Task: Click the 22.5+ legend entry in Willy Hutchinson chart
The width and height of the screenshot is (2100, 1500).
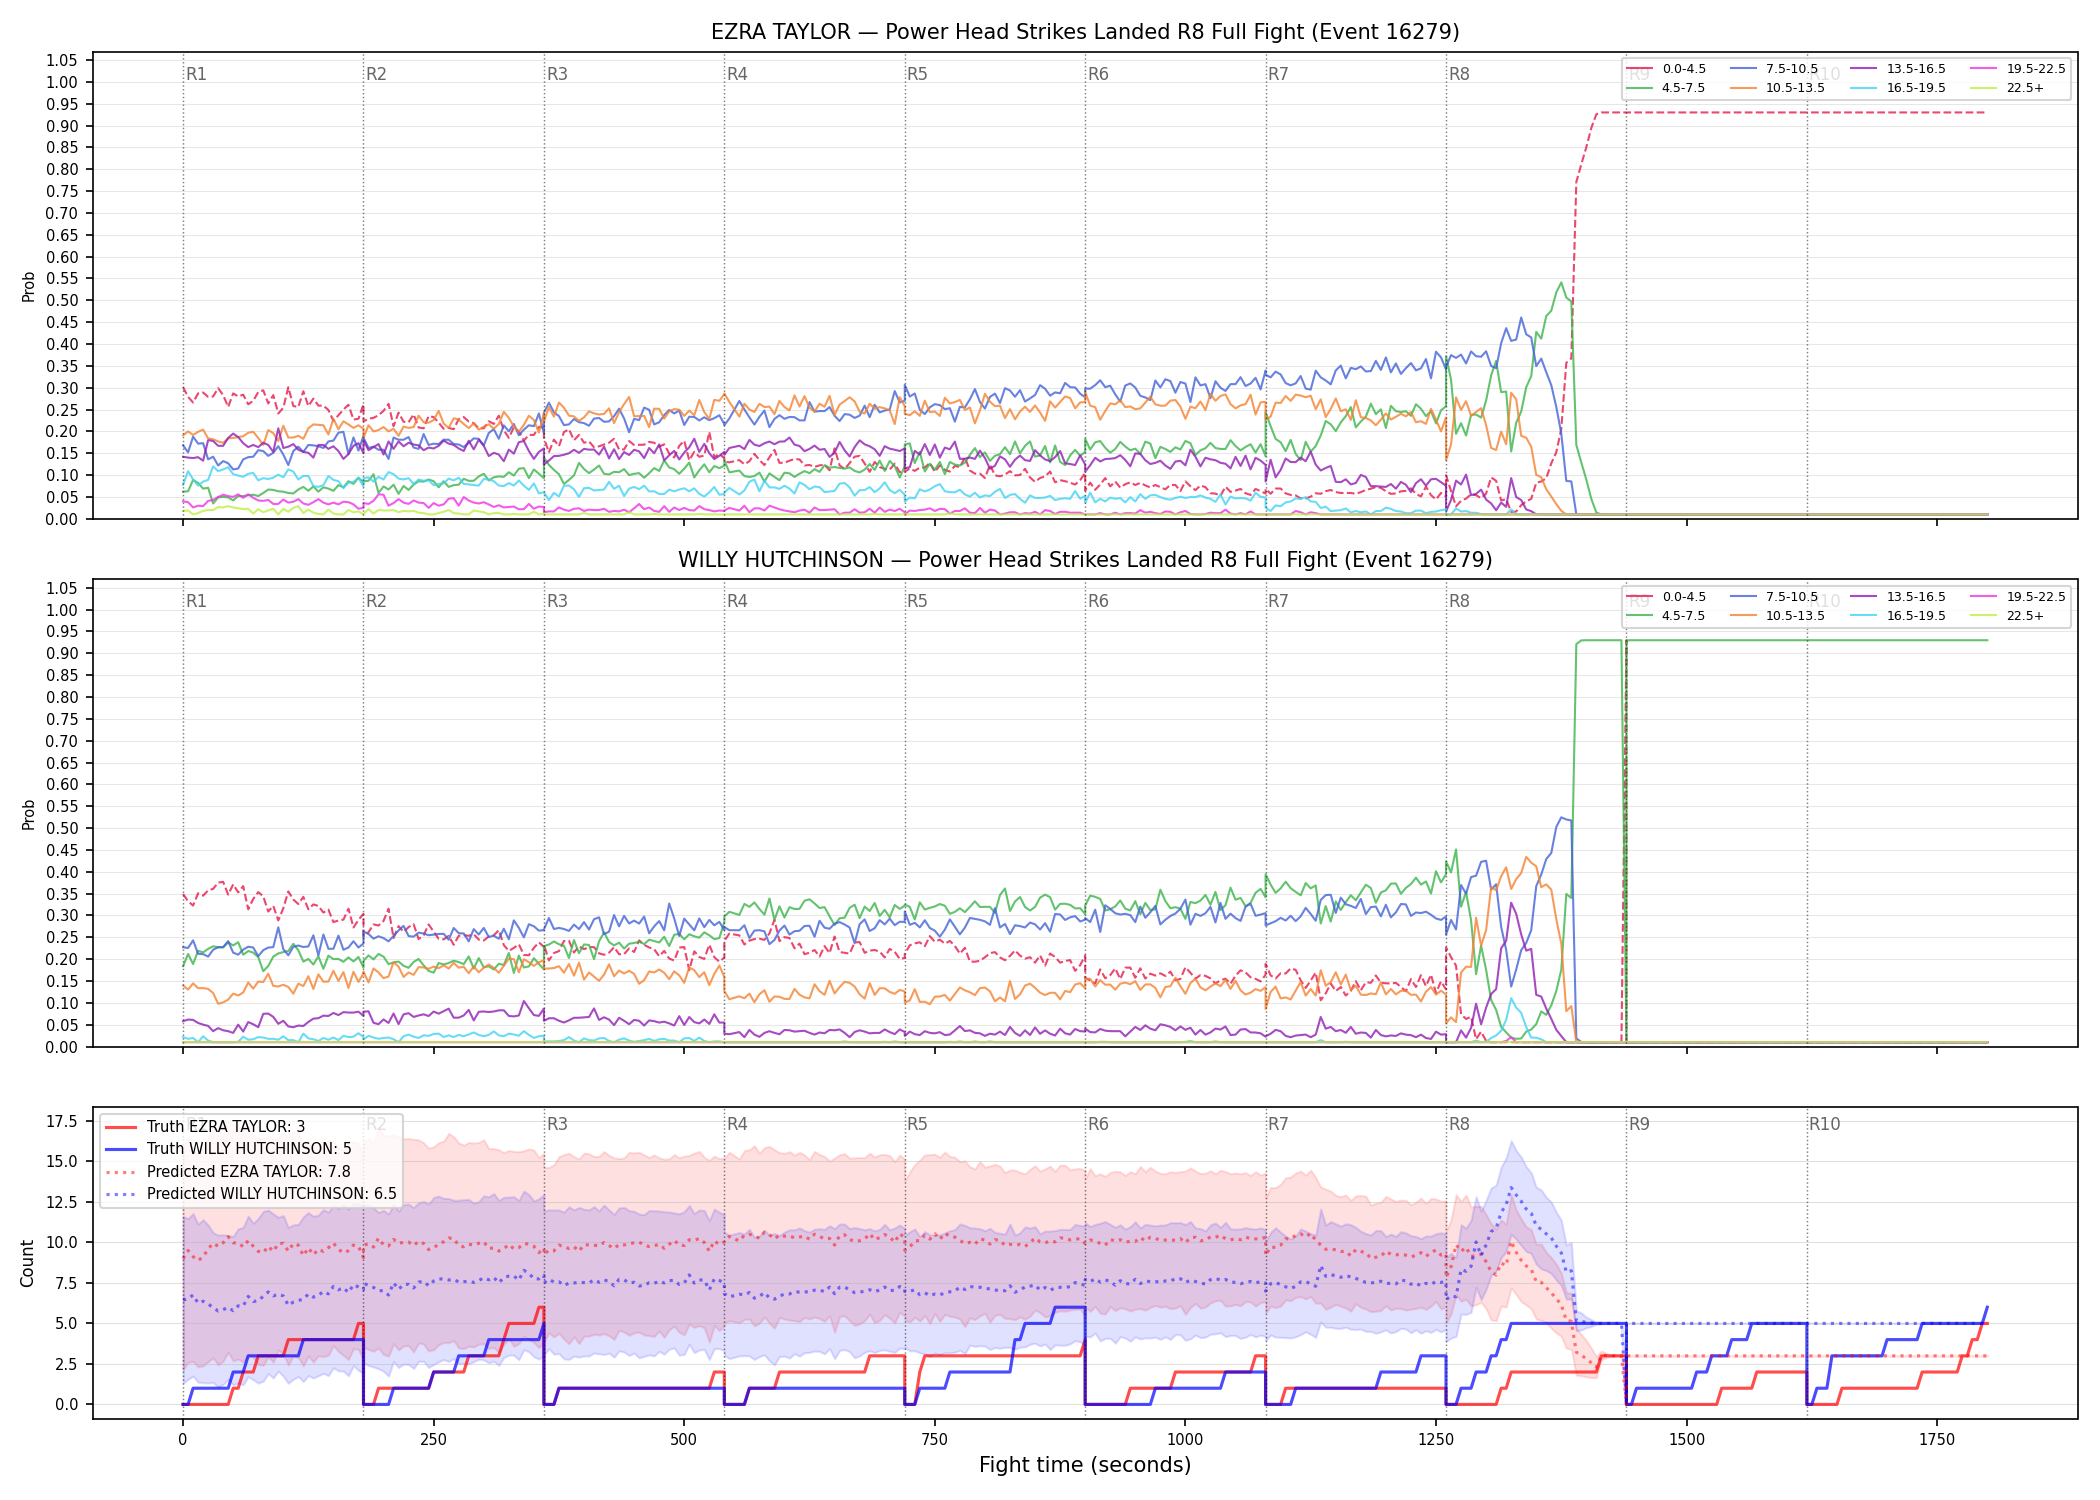Action: pos(2007,616)
